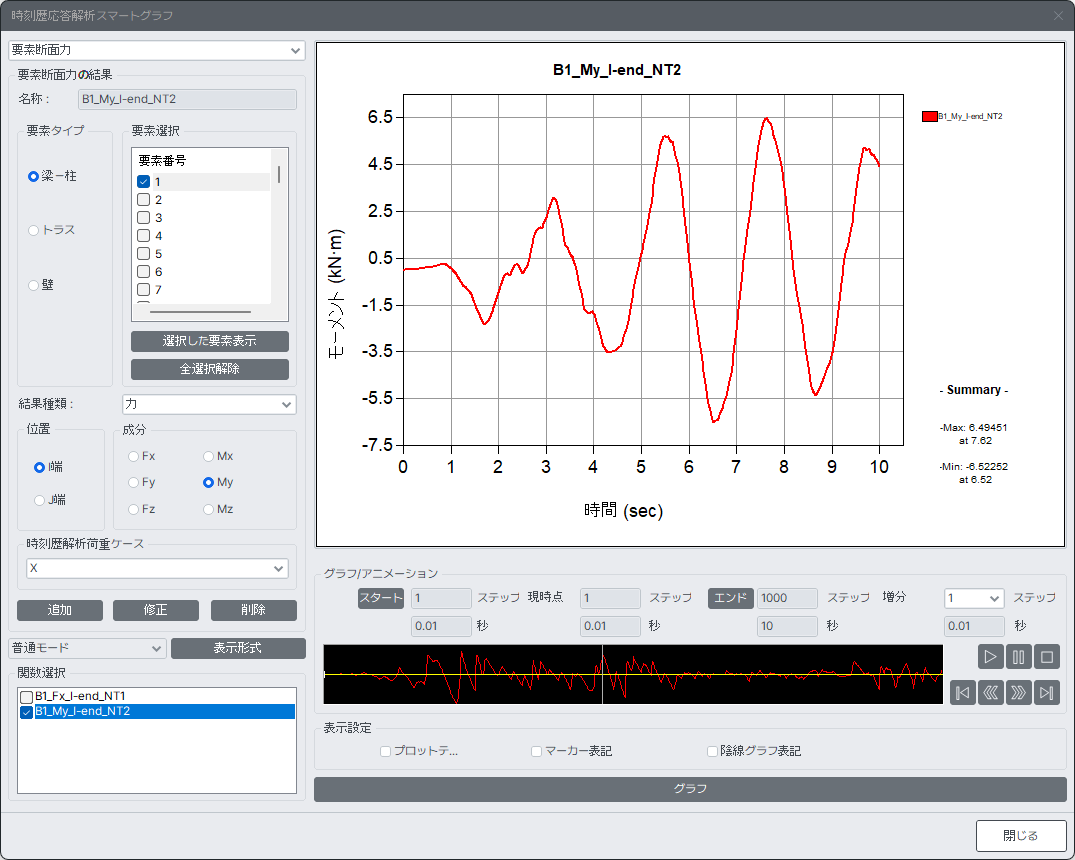Select the 壁 element type radio
1075x860 pixels.
(33, 285)
